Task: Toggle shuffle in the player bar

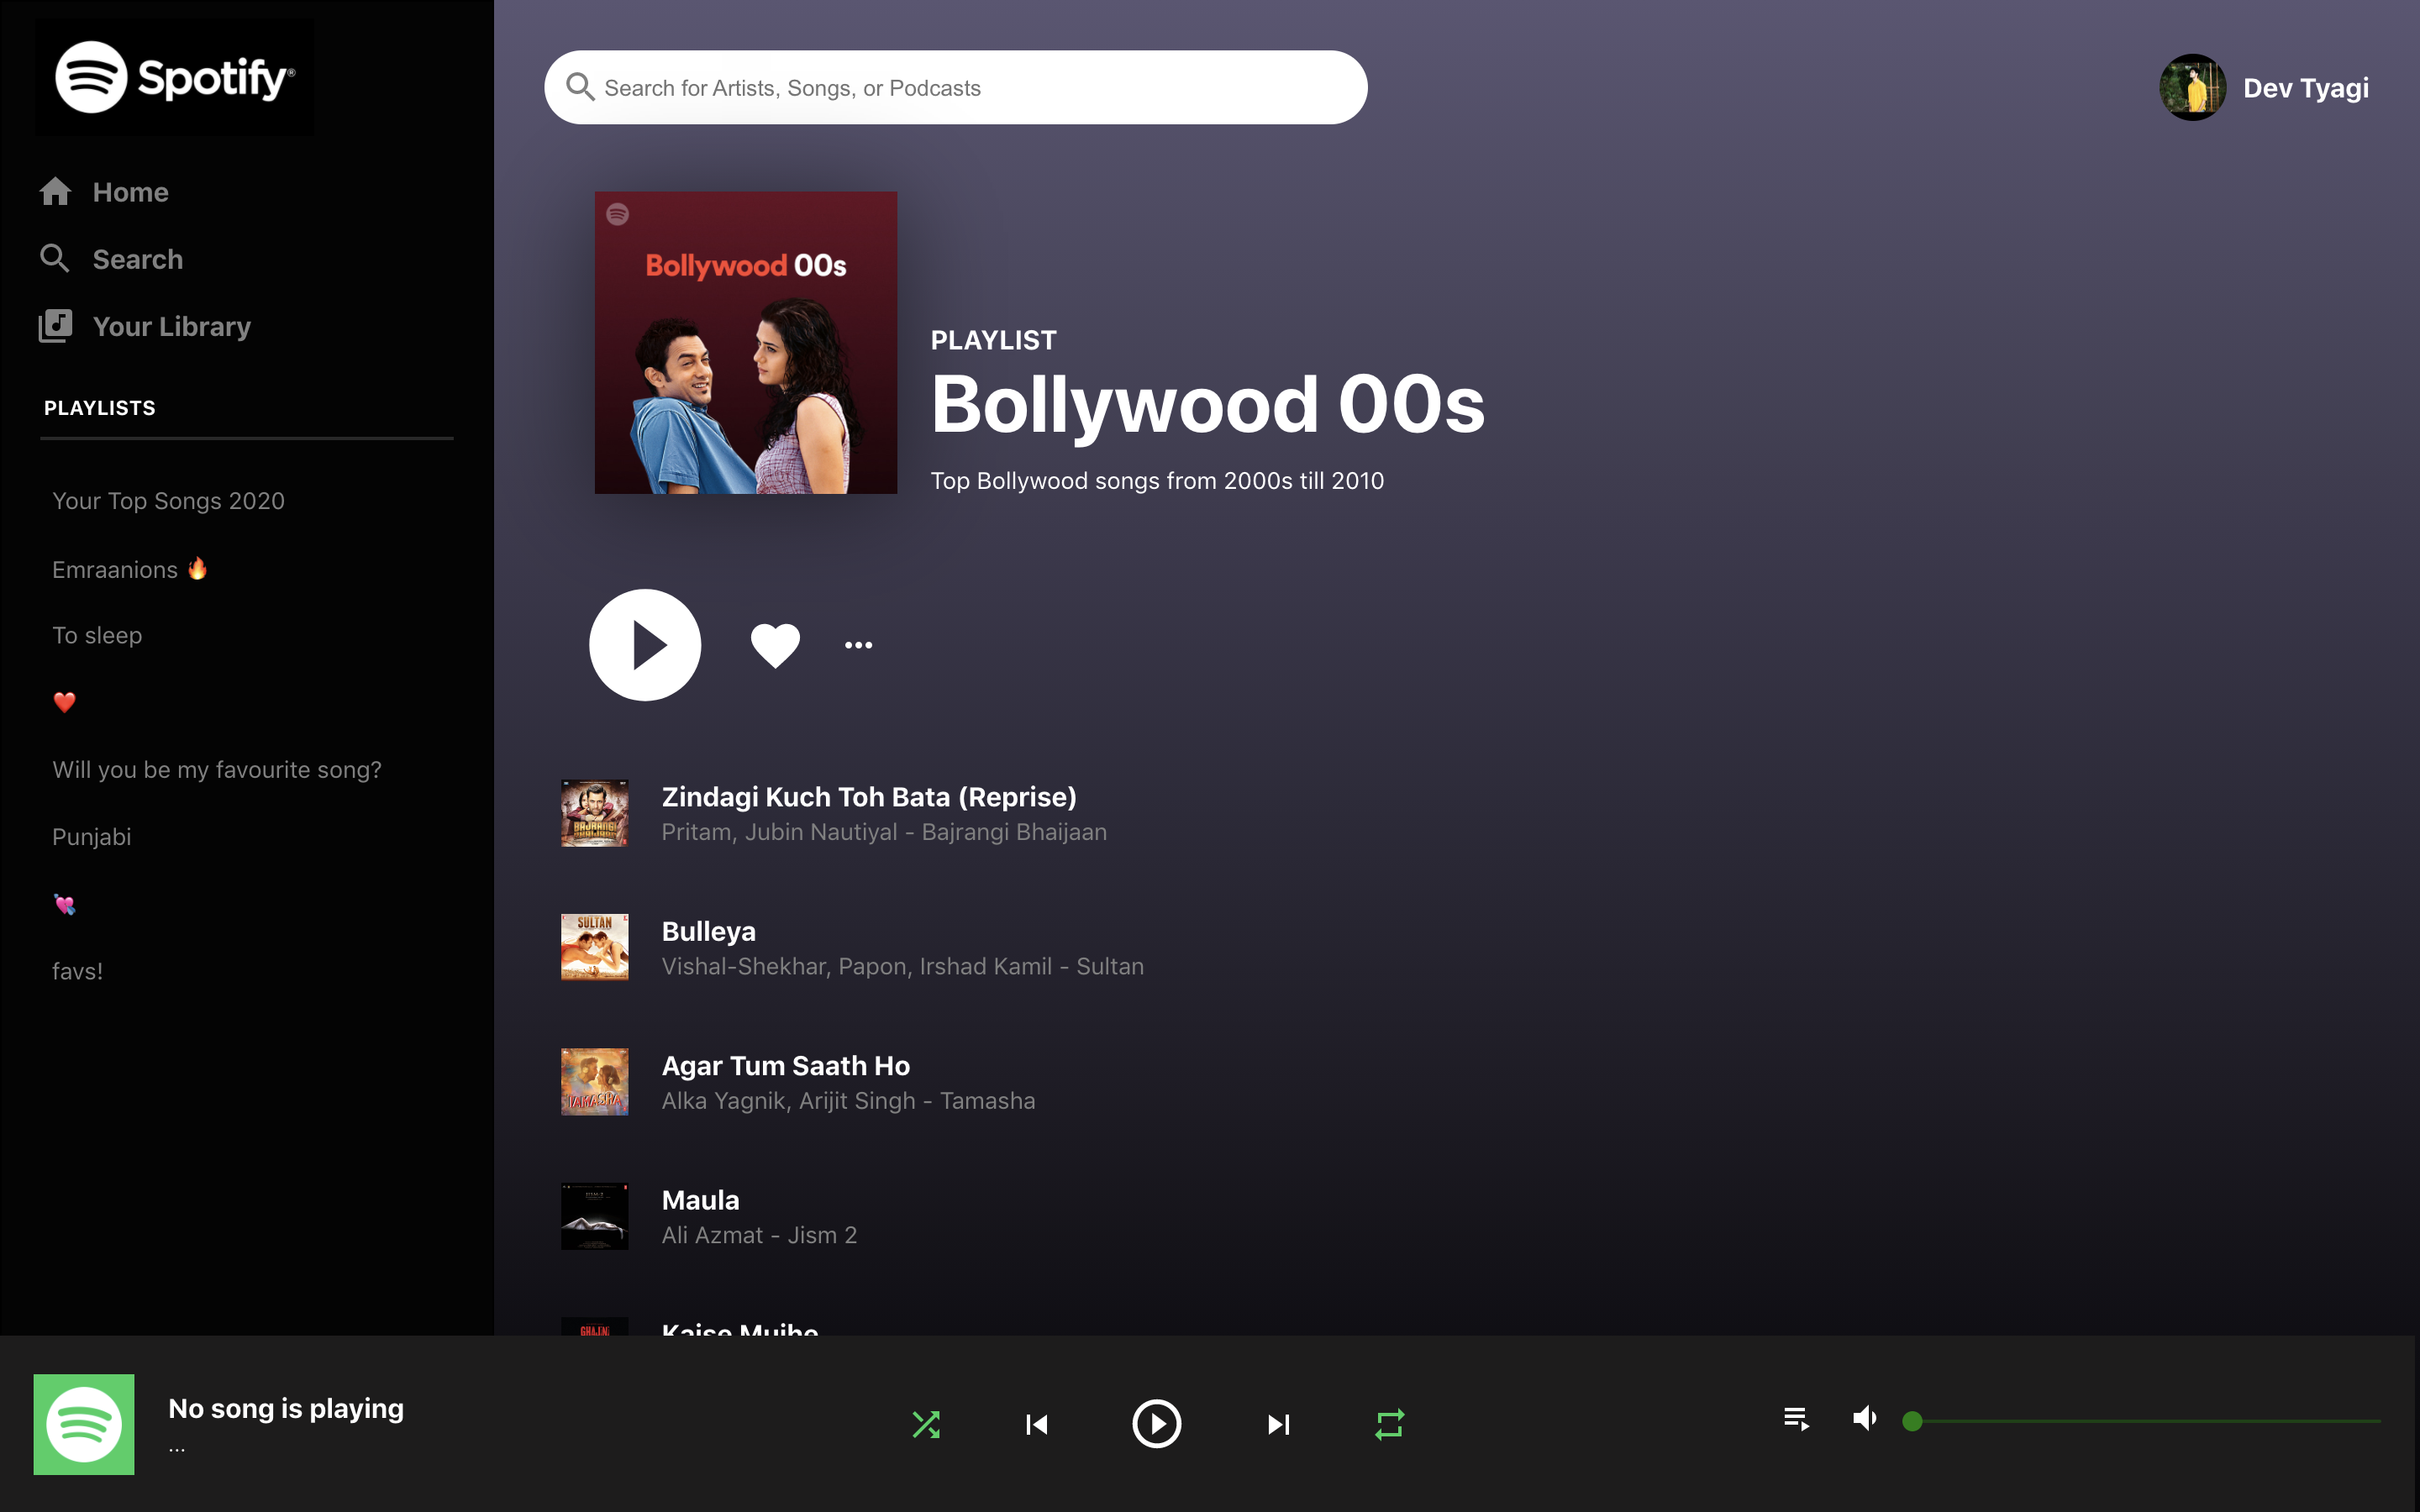Action: [926, 1424]
